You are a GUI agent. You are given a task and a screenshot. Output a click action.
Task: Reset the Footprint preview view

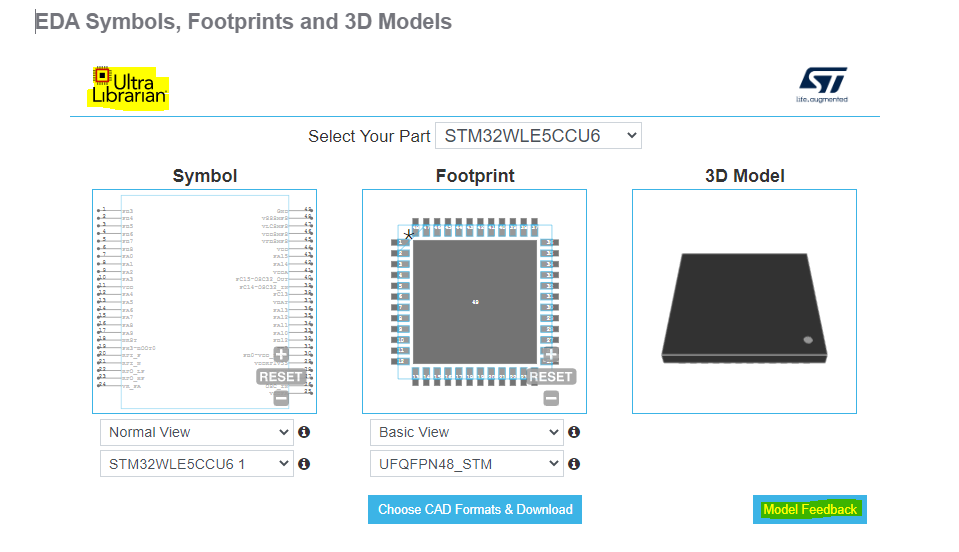point(550,377)
